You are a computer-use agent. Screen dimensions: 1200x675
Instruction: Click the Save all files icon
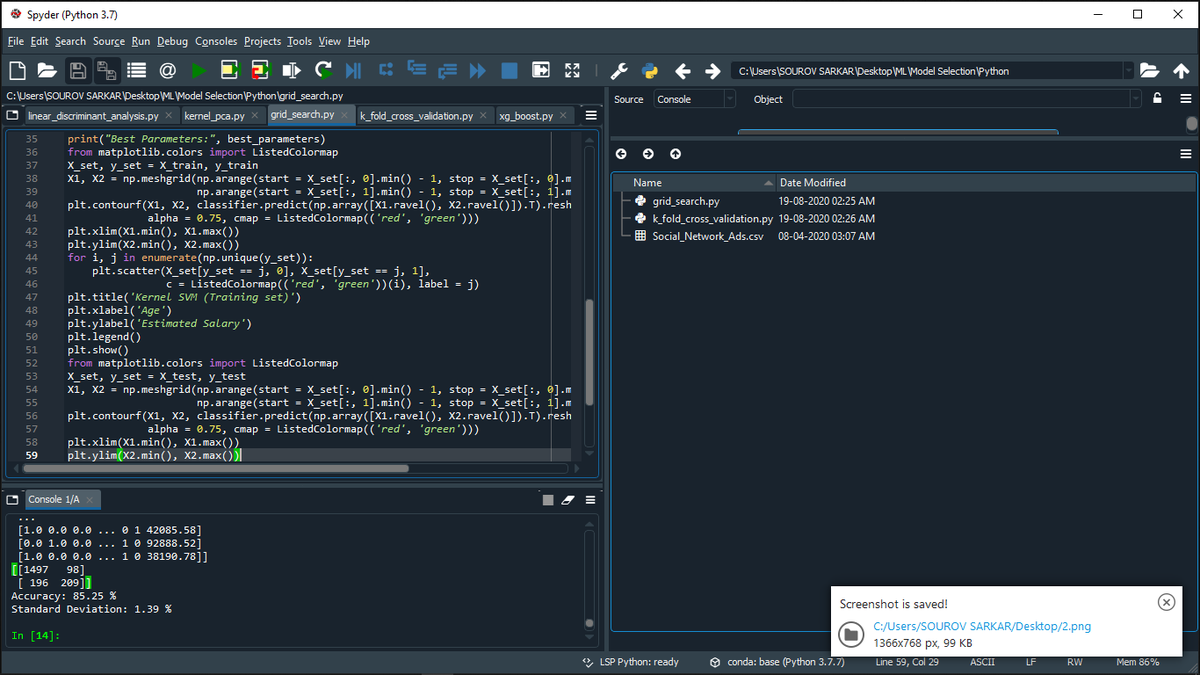(x=106, y=71)
